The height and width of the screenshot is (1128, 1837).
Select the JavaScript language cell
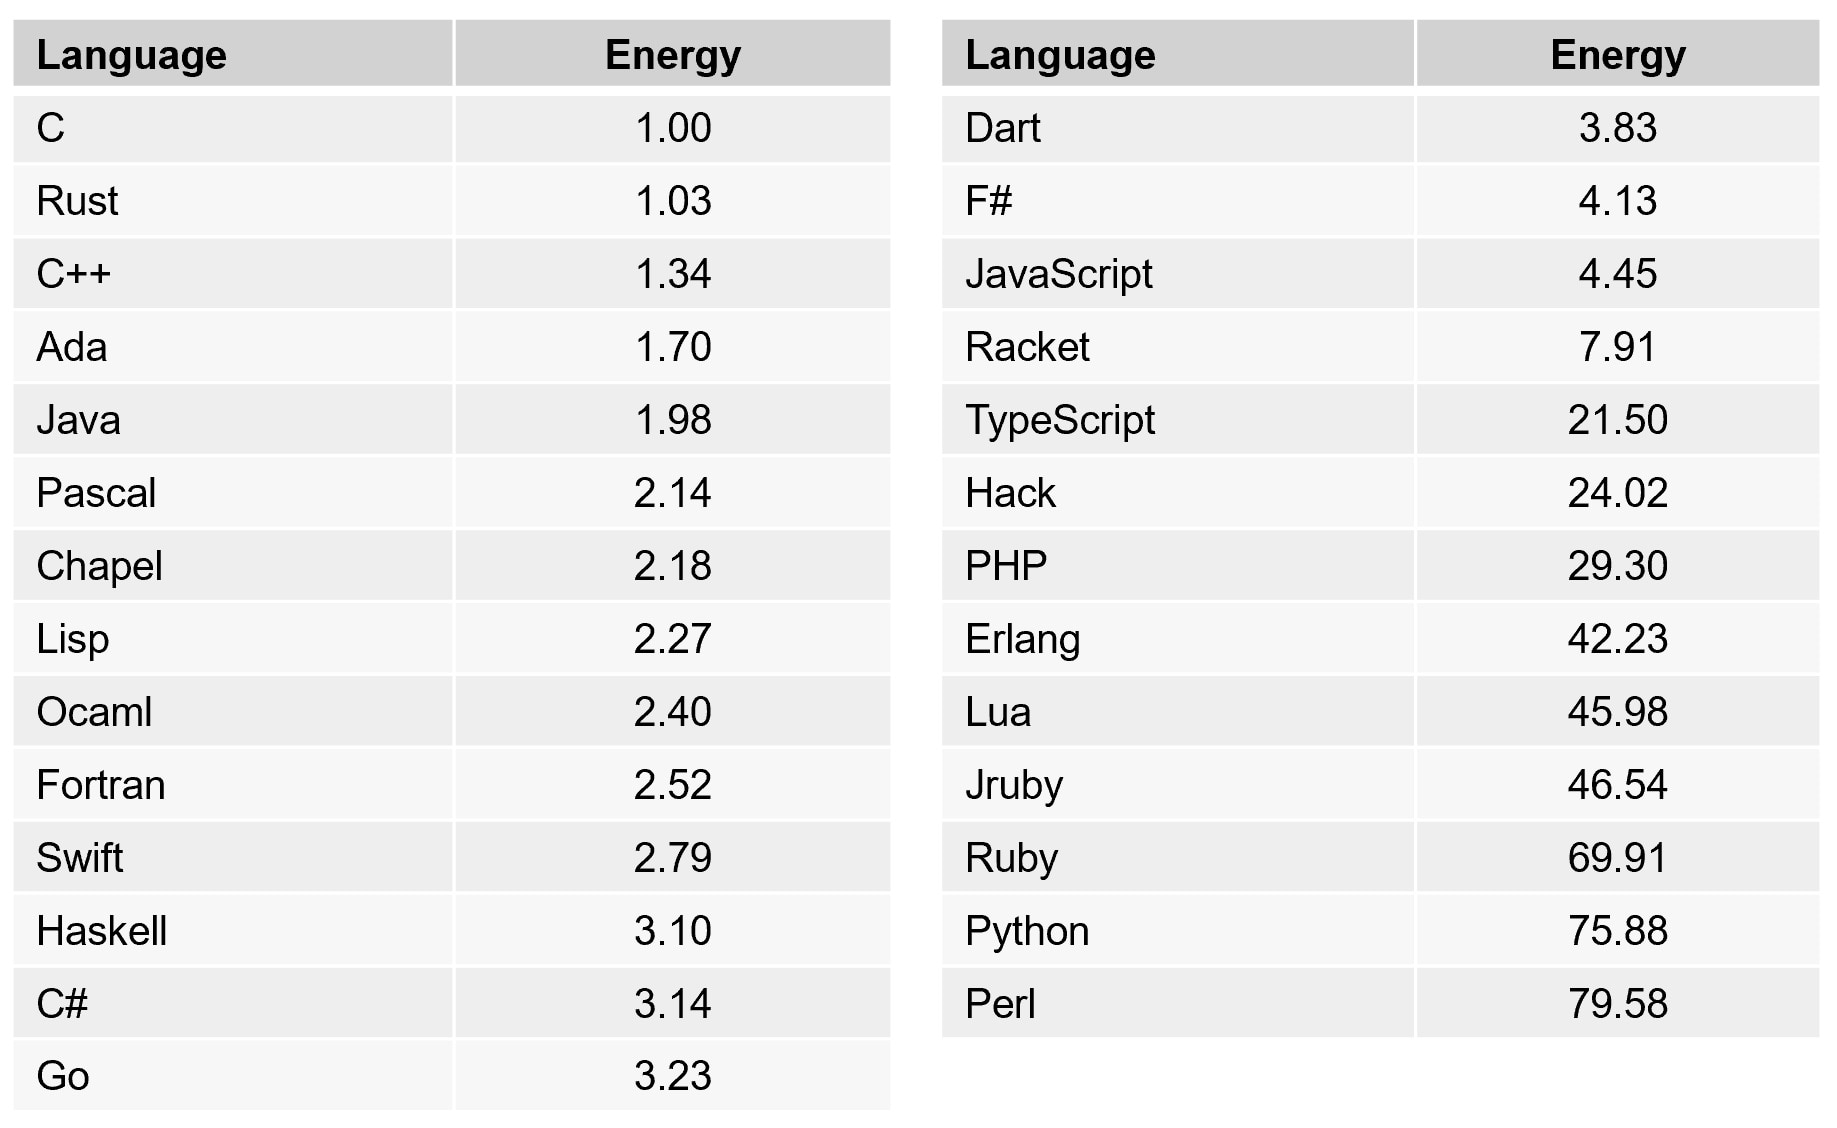(1059, 274)
